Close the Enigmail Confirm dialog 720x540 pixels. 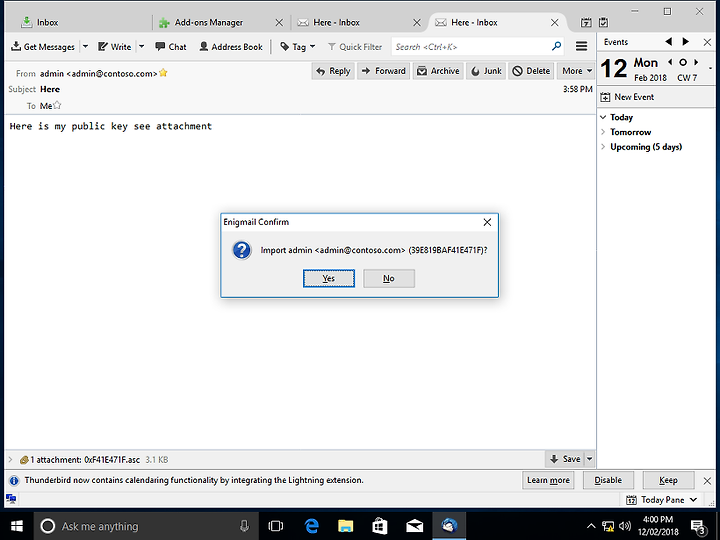487,222
